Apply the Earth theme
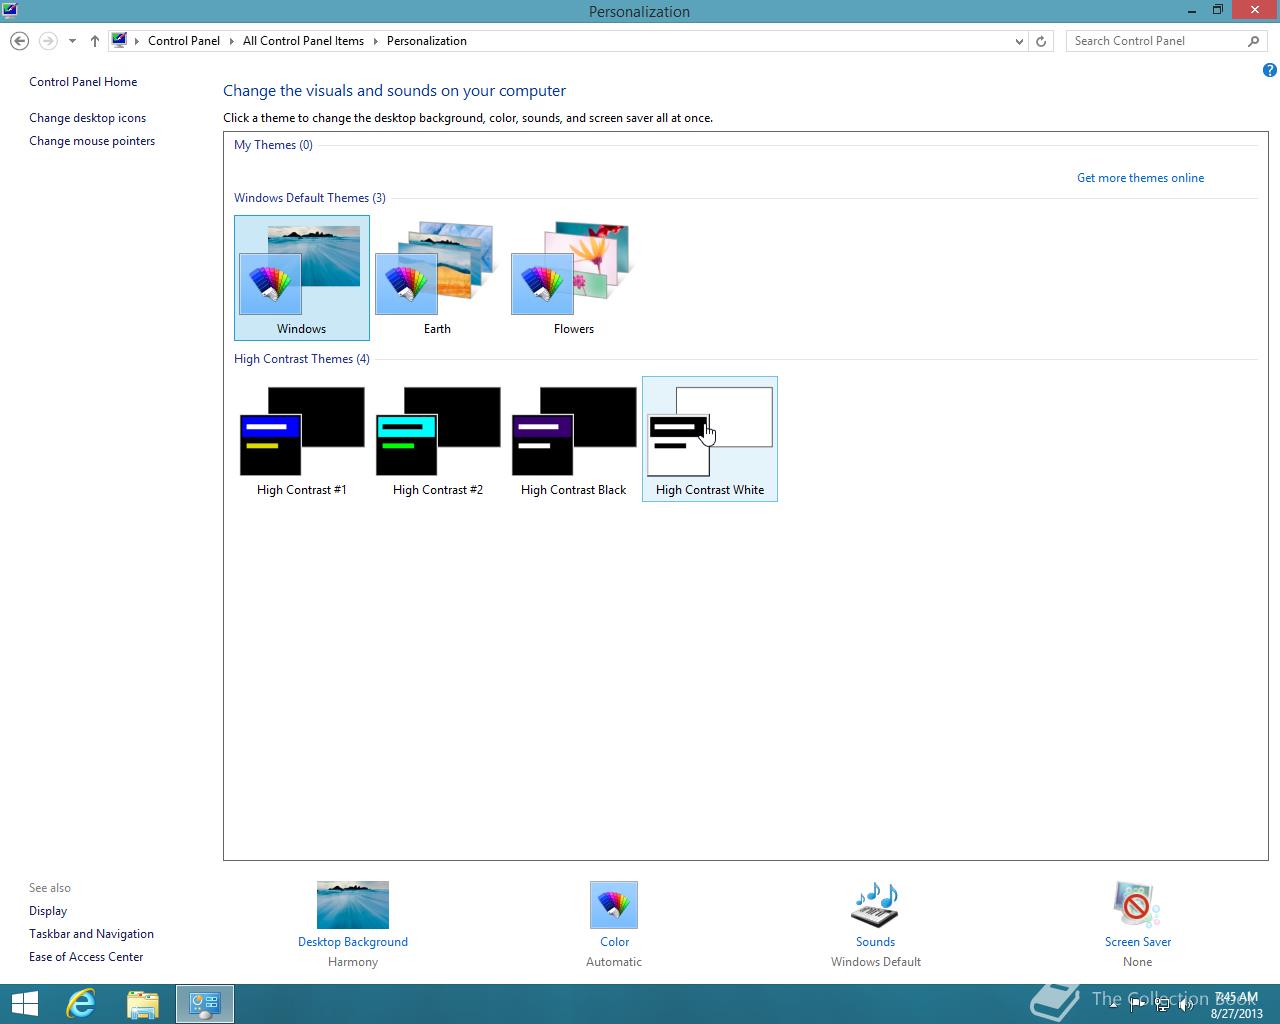 pos(437,278)
